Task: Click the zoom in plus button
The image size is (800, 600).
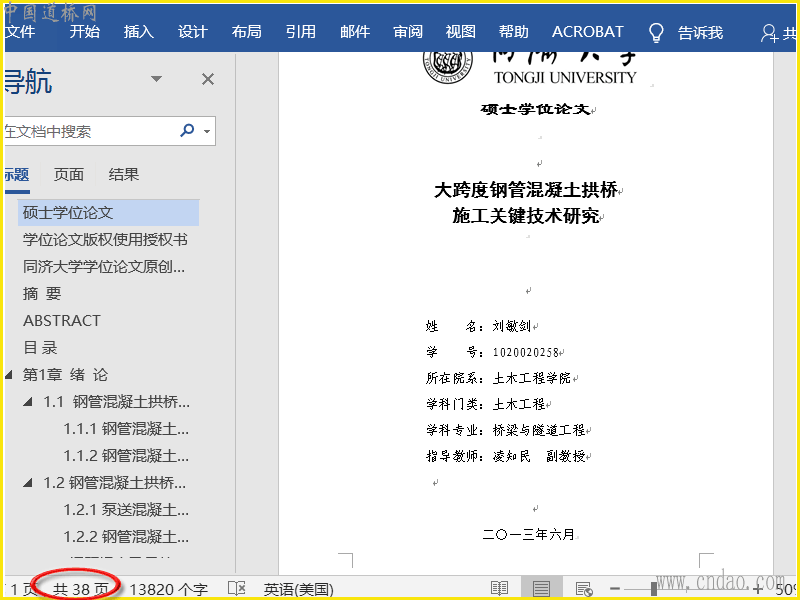Action: click(x=758, y=589)
